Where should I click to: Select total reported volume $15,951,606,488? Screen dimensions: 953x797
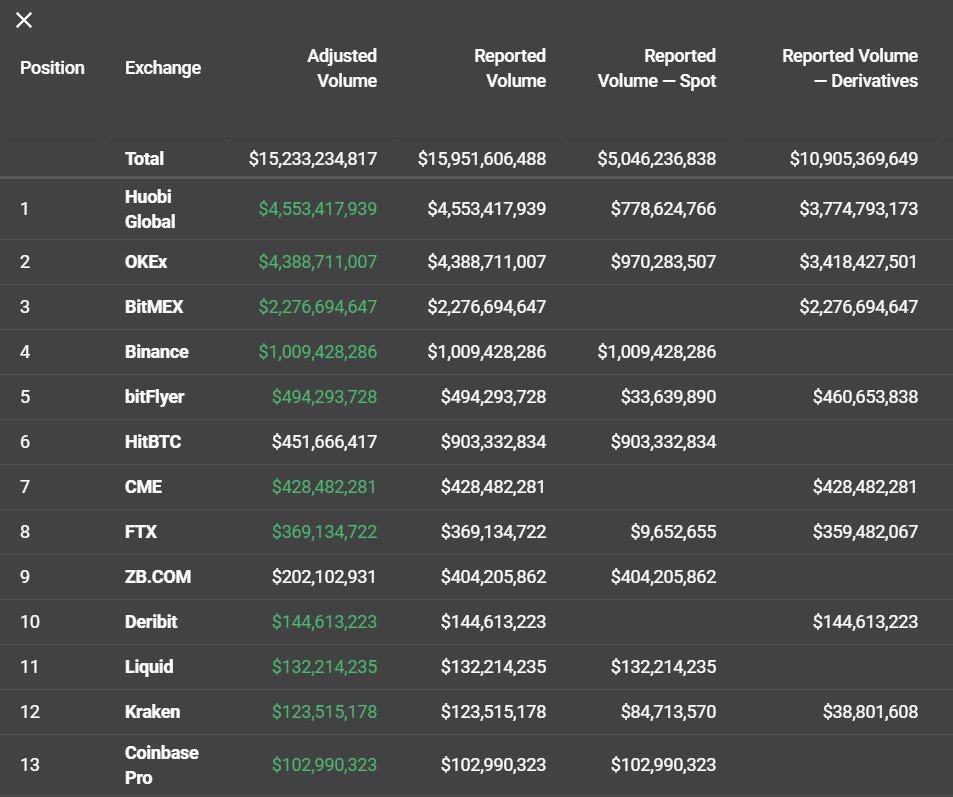pos(482,159)
